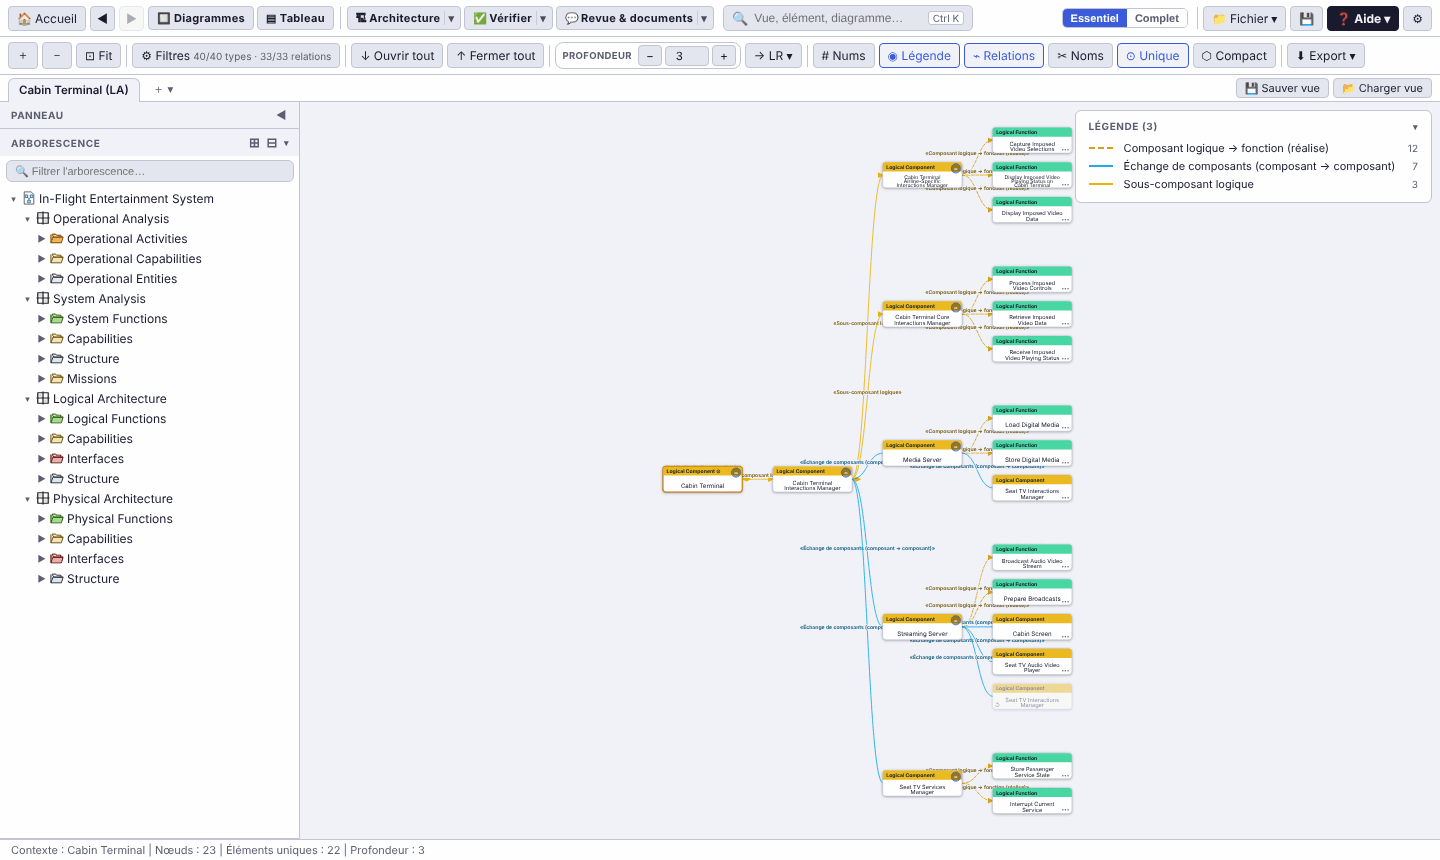Zoom in with the plus toolbar button

click(x=23, y=56)
